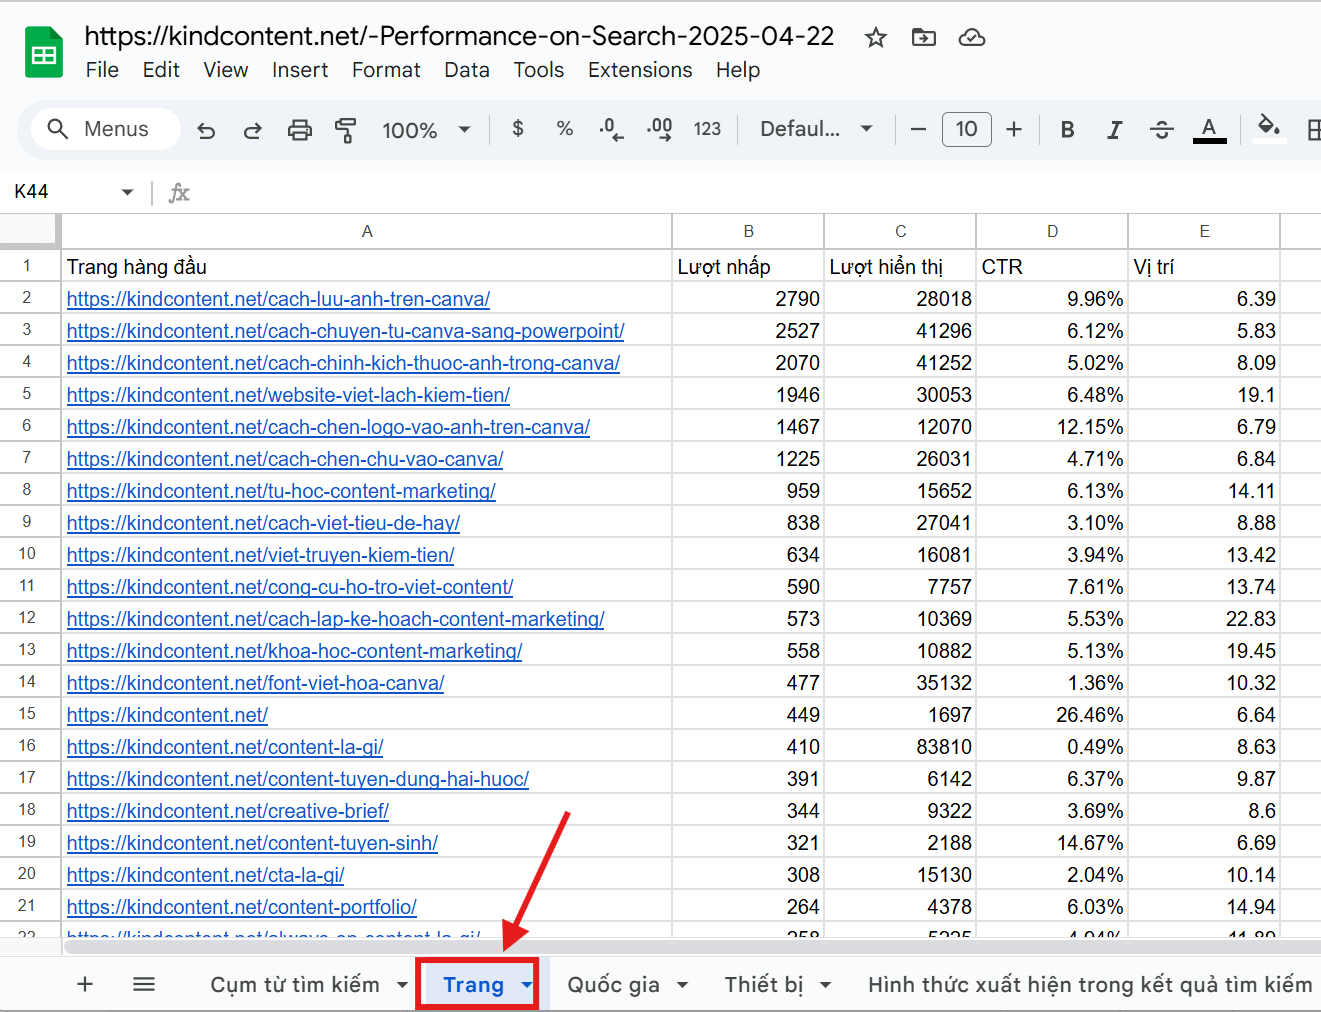Open the creative-brief link
1321x1012 pixels.
[x=228, y=811]
